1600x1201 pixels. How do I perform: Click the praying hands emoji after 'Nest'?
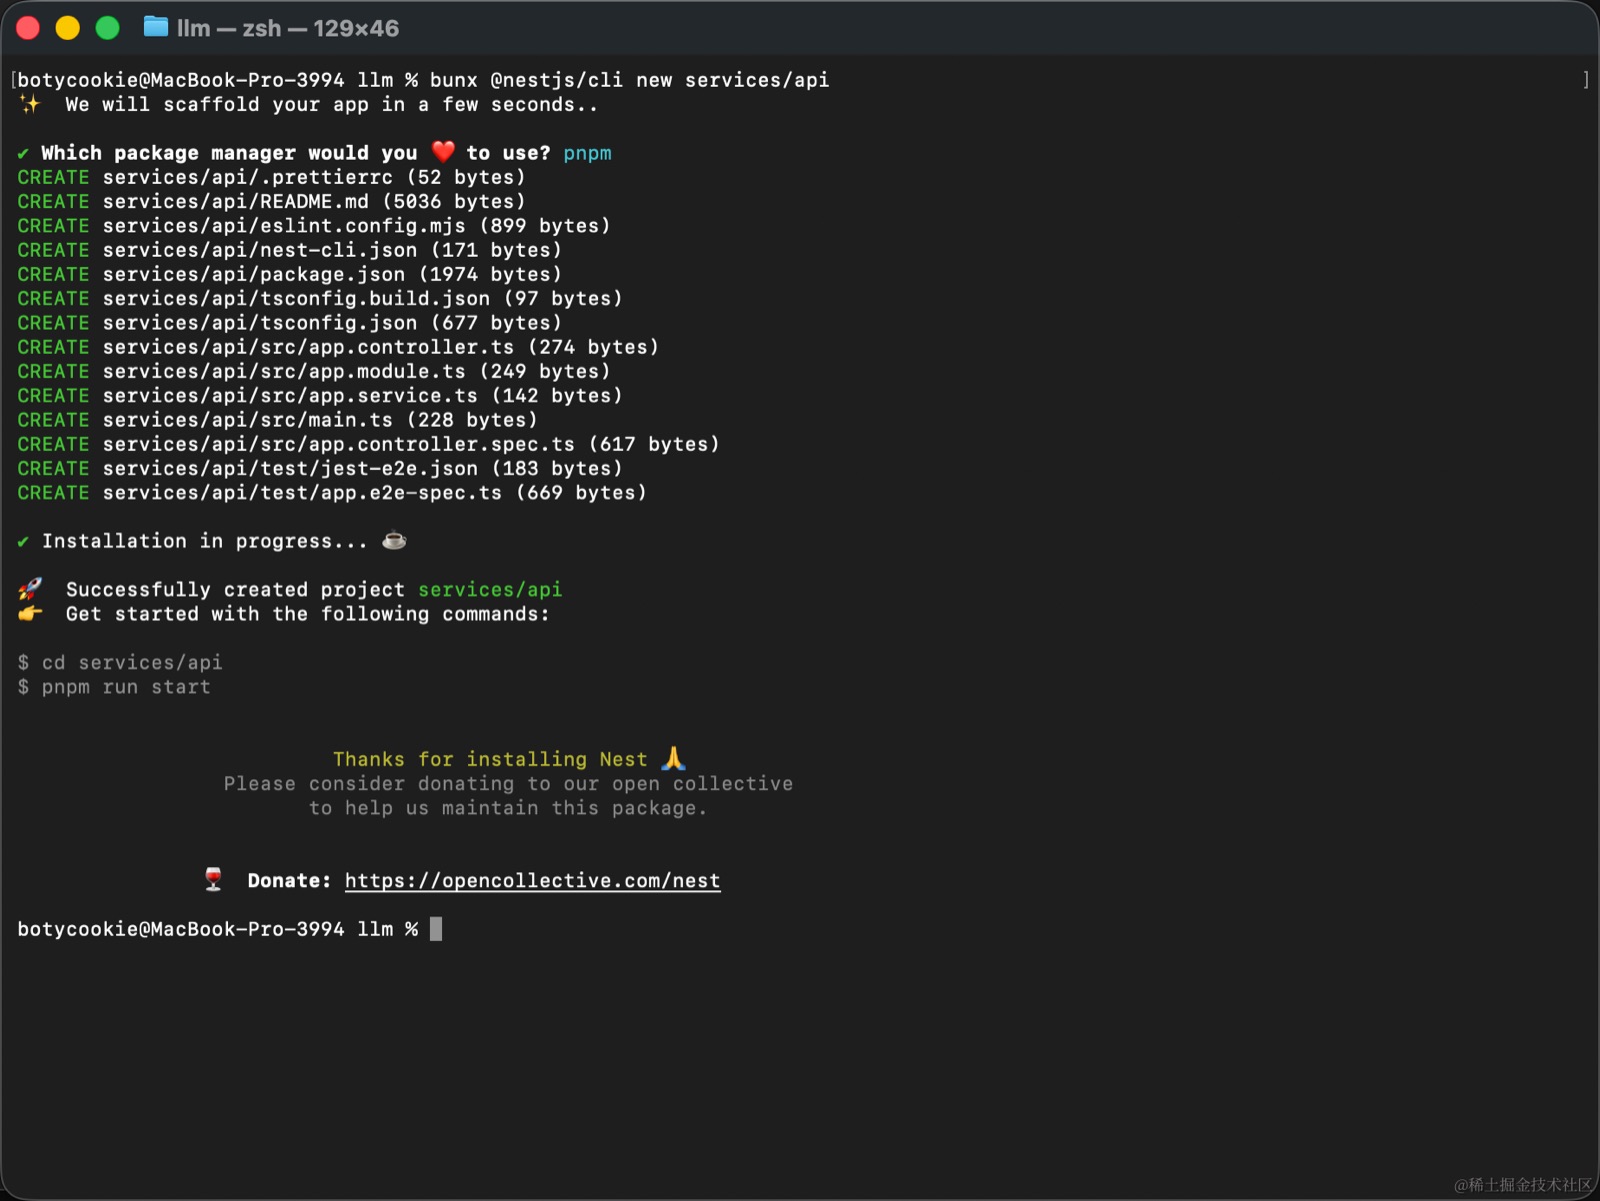[673, 759]
